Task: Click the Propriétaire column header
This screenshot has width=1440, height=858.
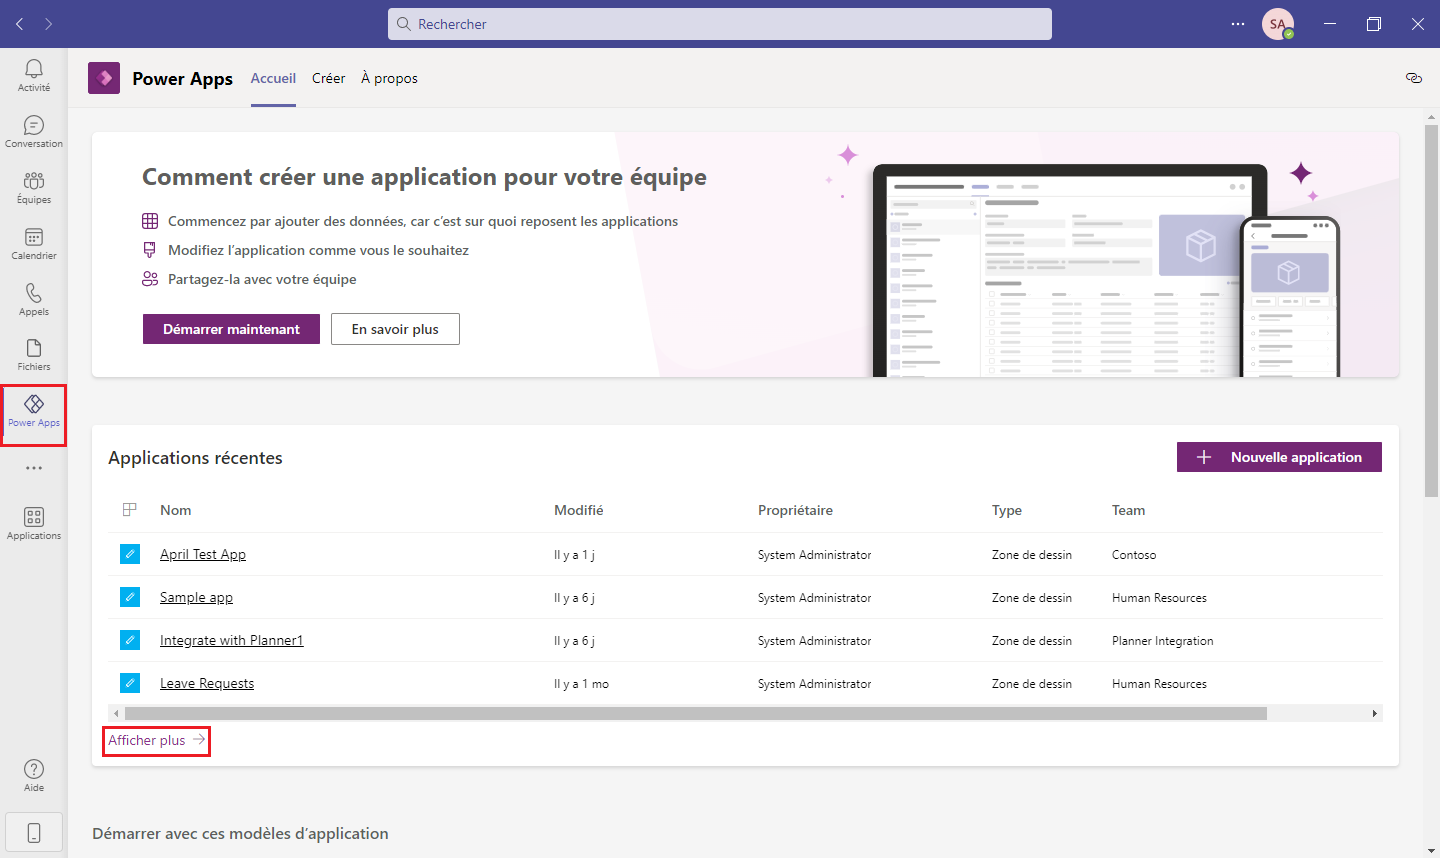Action: tap(795, 510)
